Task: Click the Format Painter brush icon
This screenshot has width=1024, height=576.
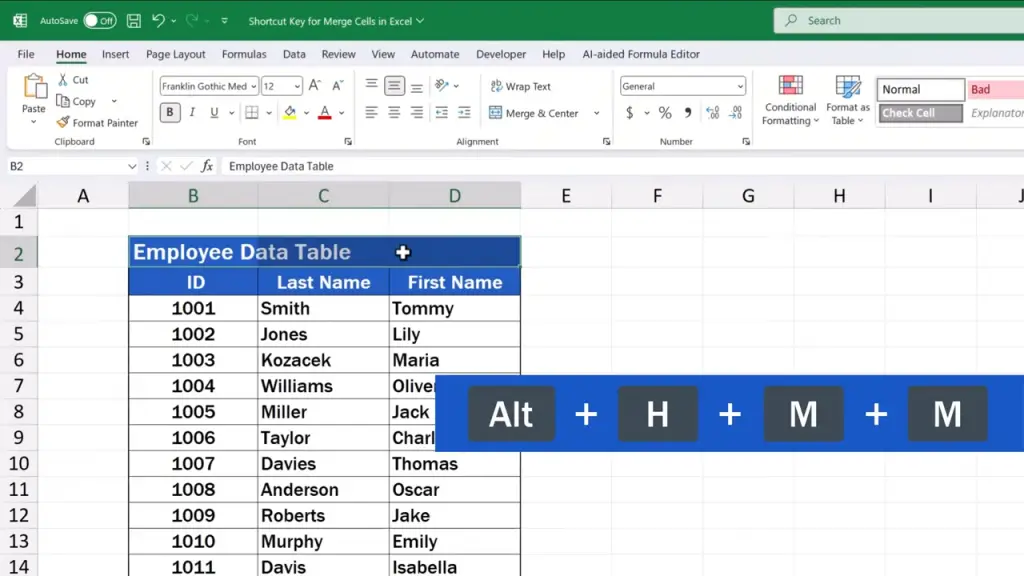Action: pos(63,123)
